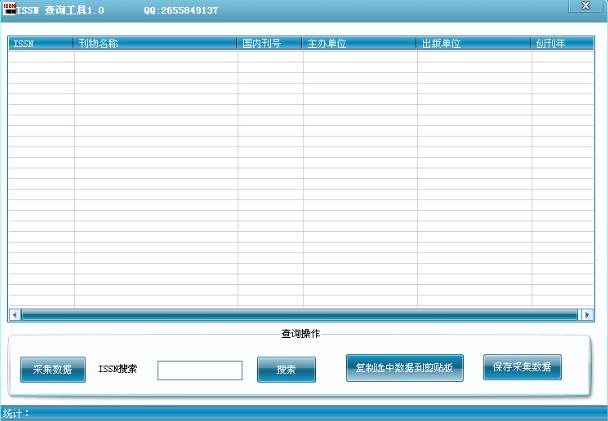Click the 复制选中数据到剪贴板 button
The width and height of the screenshot is (608, 421).
(x=404, y=368)
